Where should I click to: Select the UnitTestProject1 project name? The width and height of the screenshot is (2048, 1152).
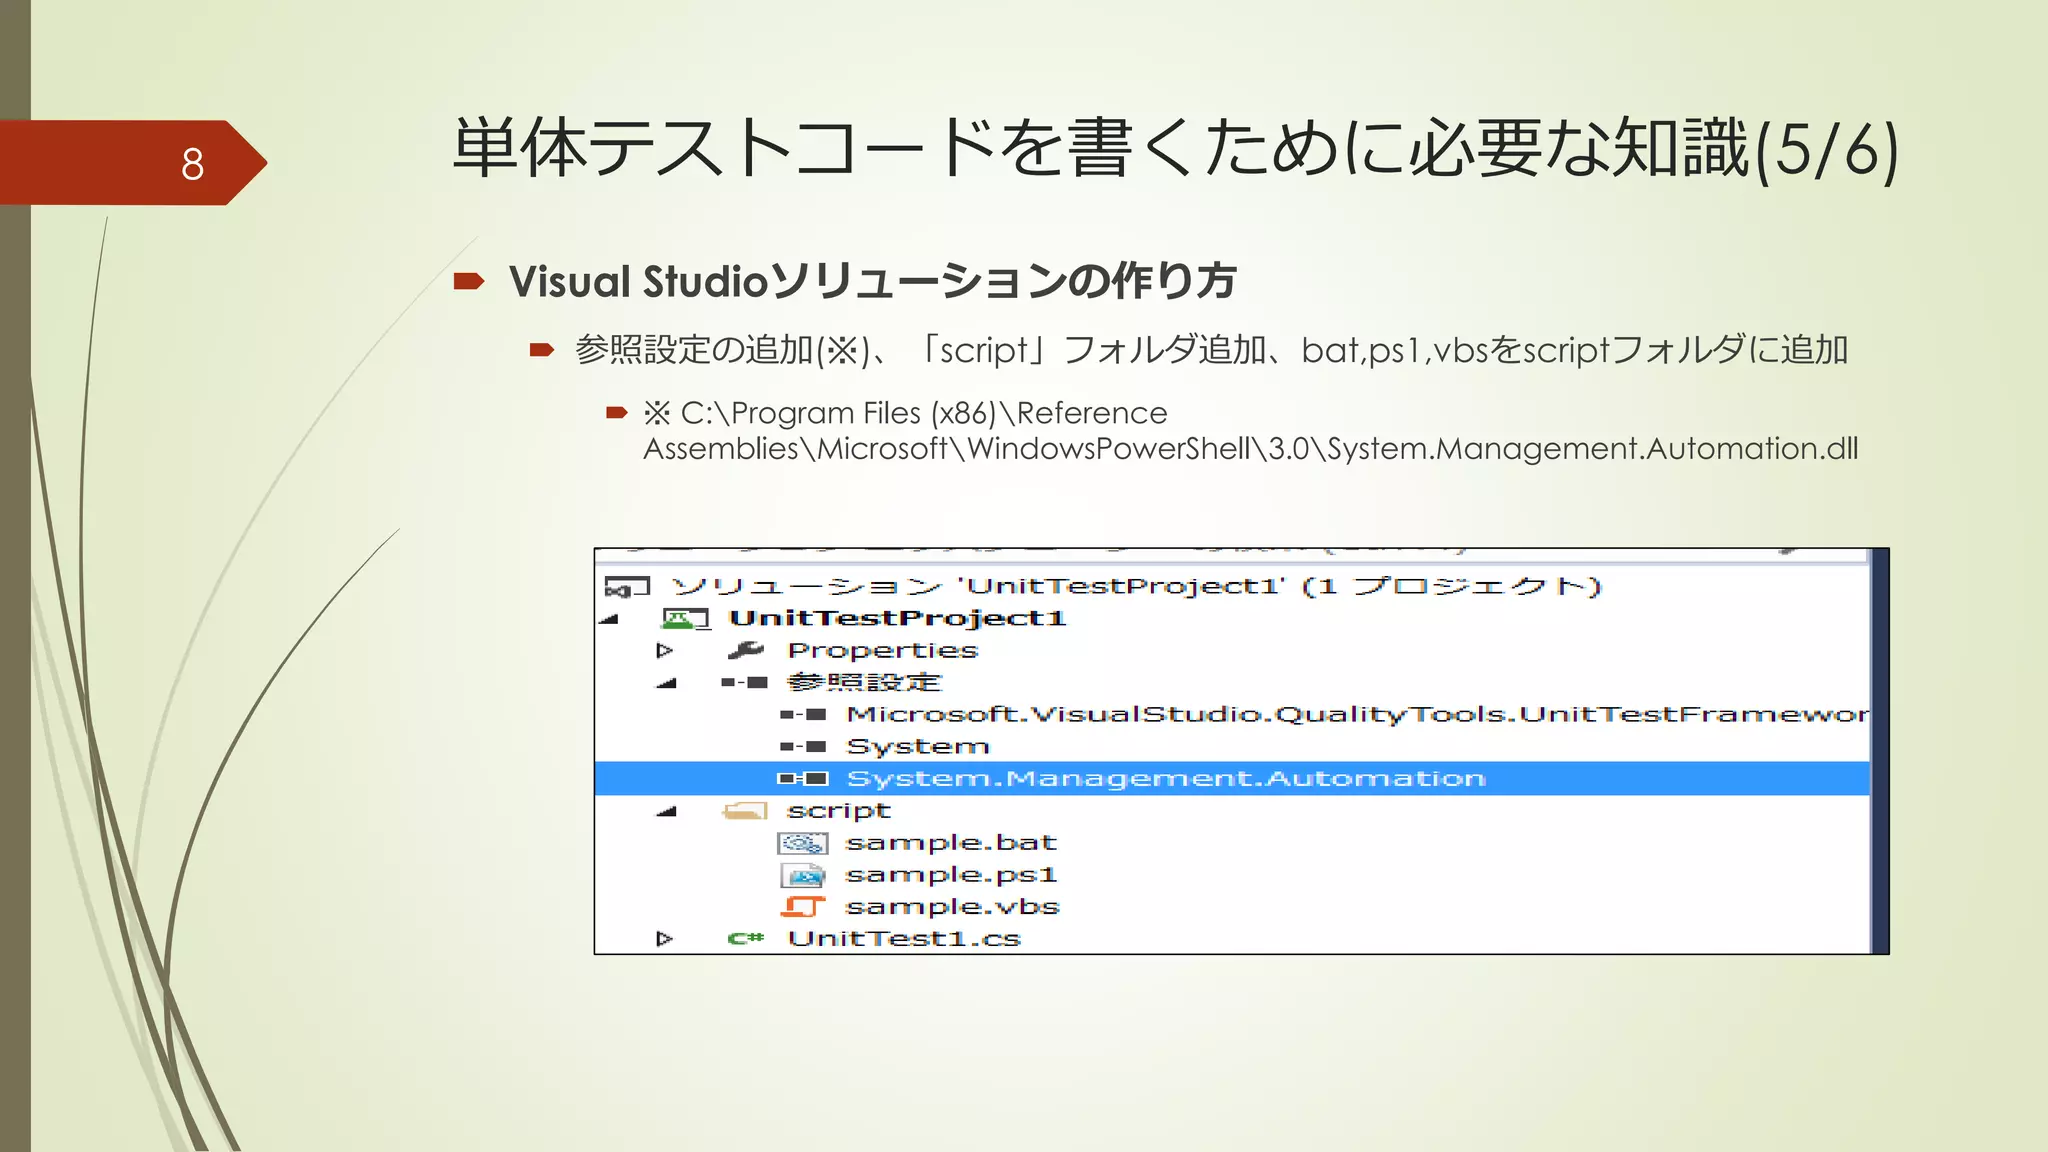click(897, 619)
